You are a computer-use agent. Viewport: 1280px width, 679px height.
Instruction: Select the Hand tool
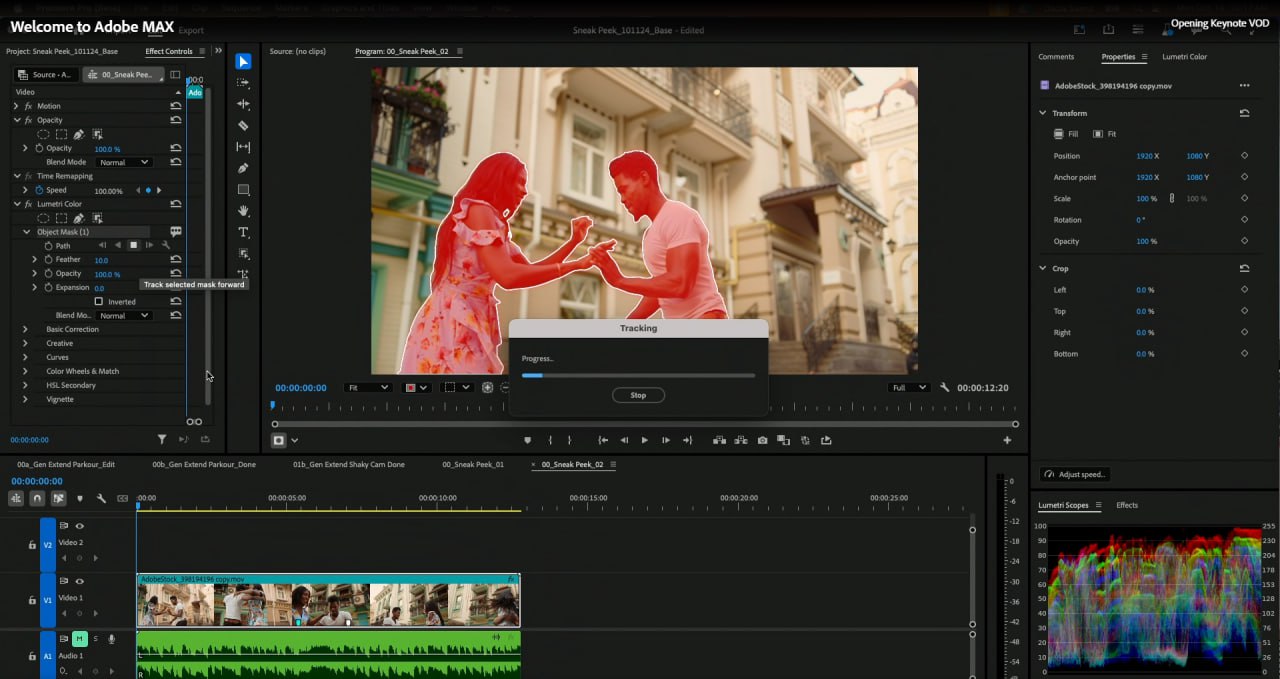pyautogui.click(x=243, y=211)
